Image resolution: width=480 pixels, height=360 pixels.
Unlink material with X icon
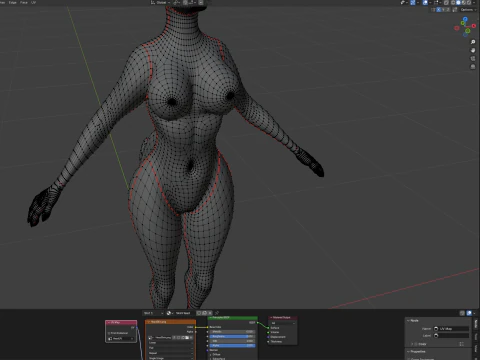210,313
